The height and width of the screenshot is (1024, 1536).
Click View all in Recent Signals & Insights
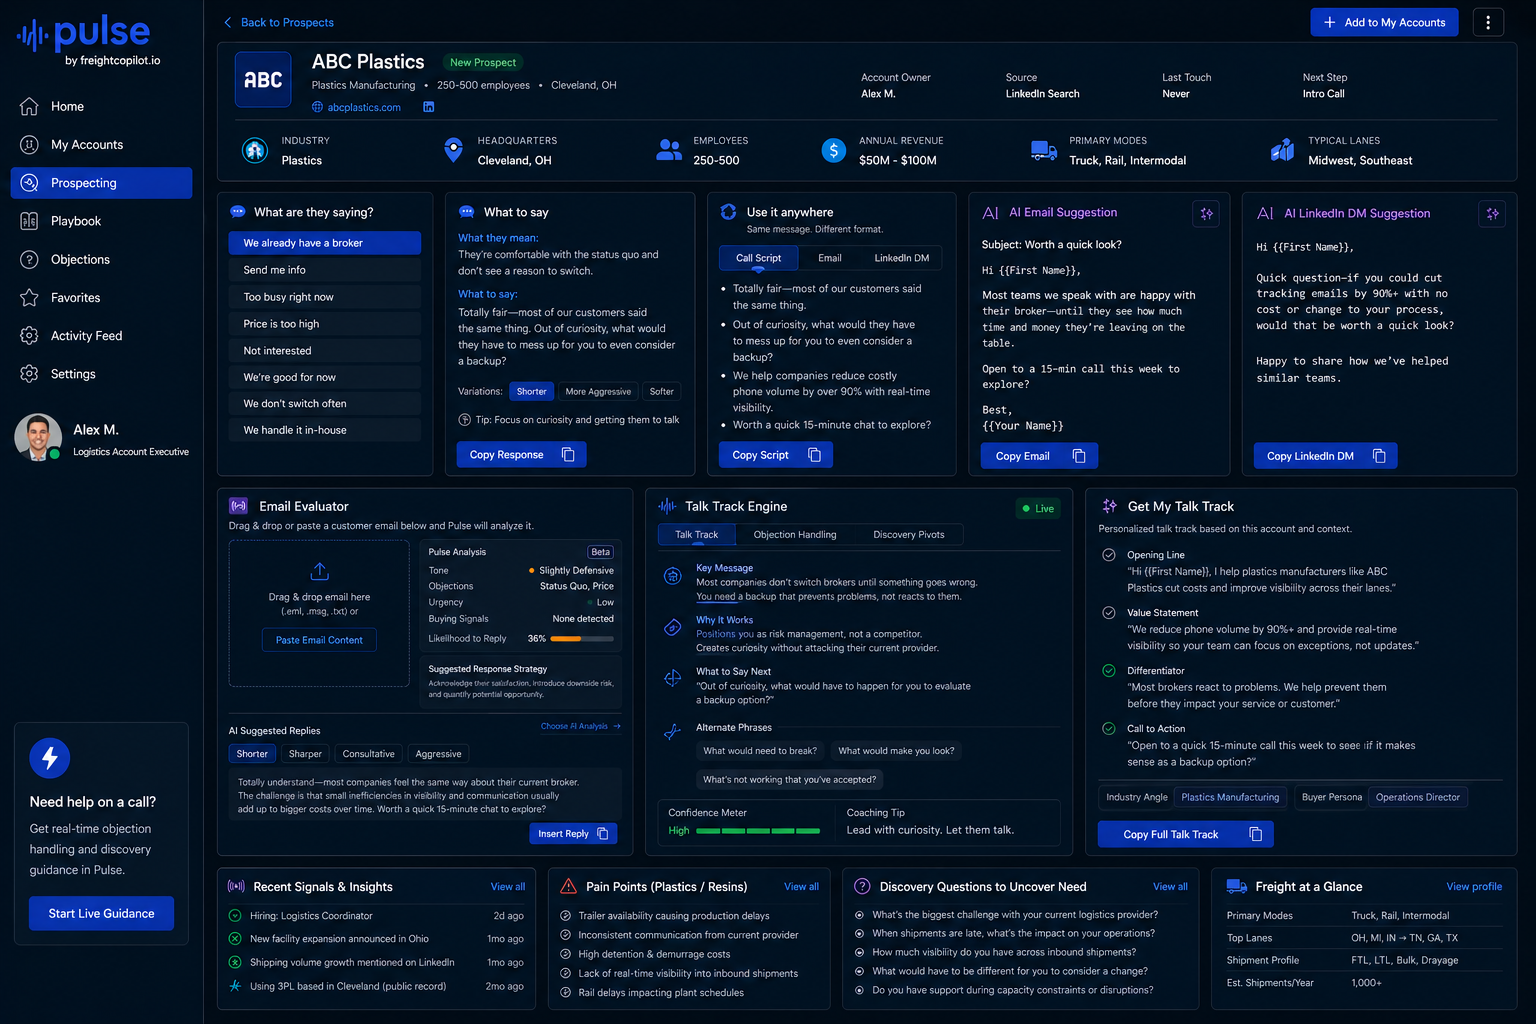pos(508,887)
